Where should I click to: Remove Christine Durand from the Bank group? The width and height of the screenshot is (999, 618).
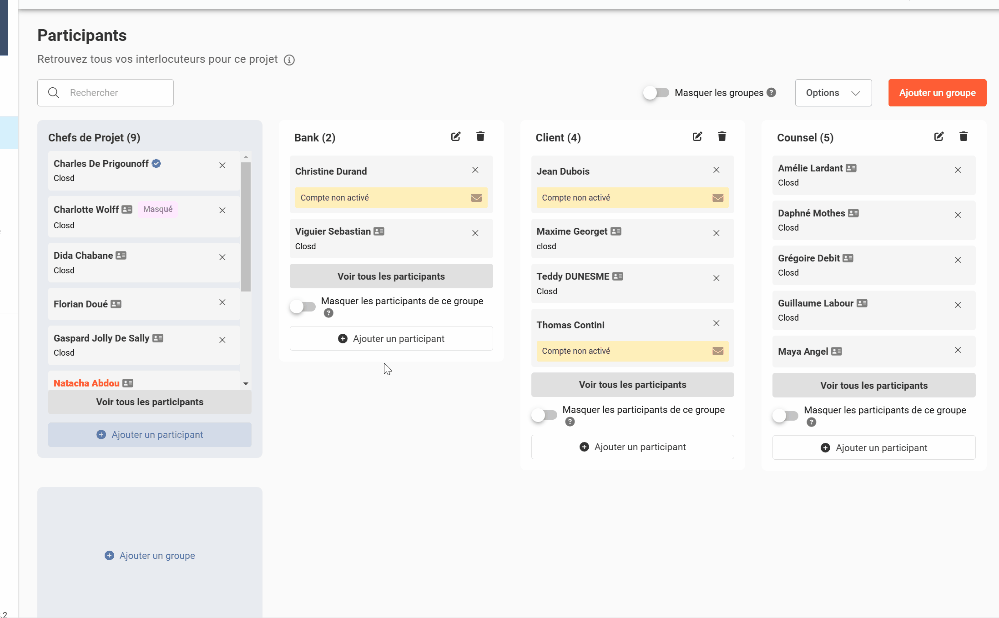(x=475, y=171)
